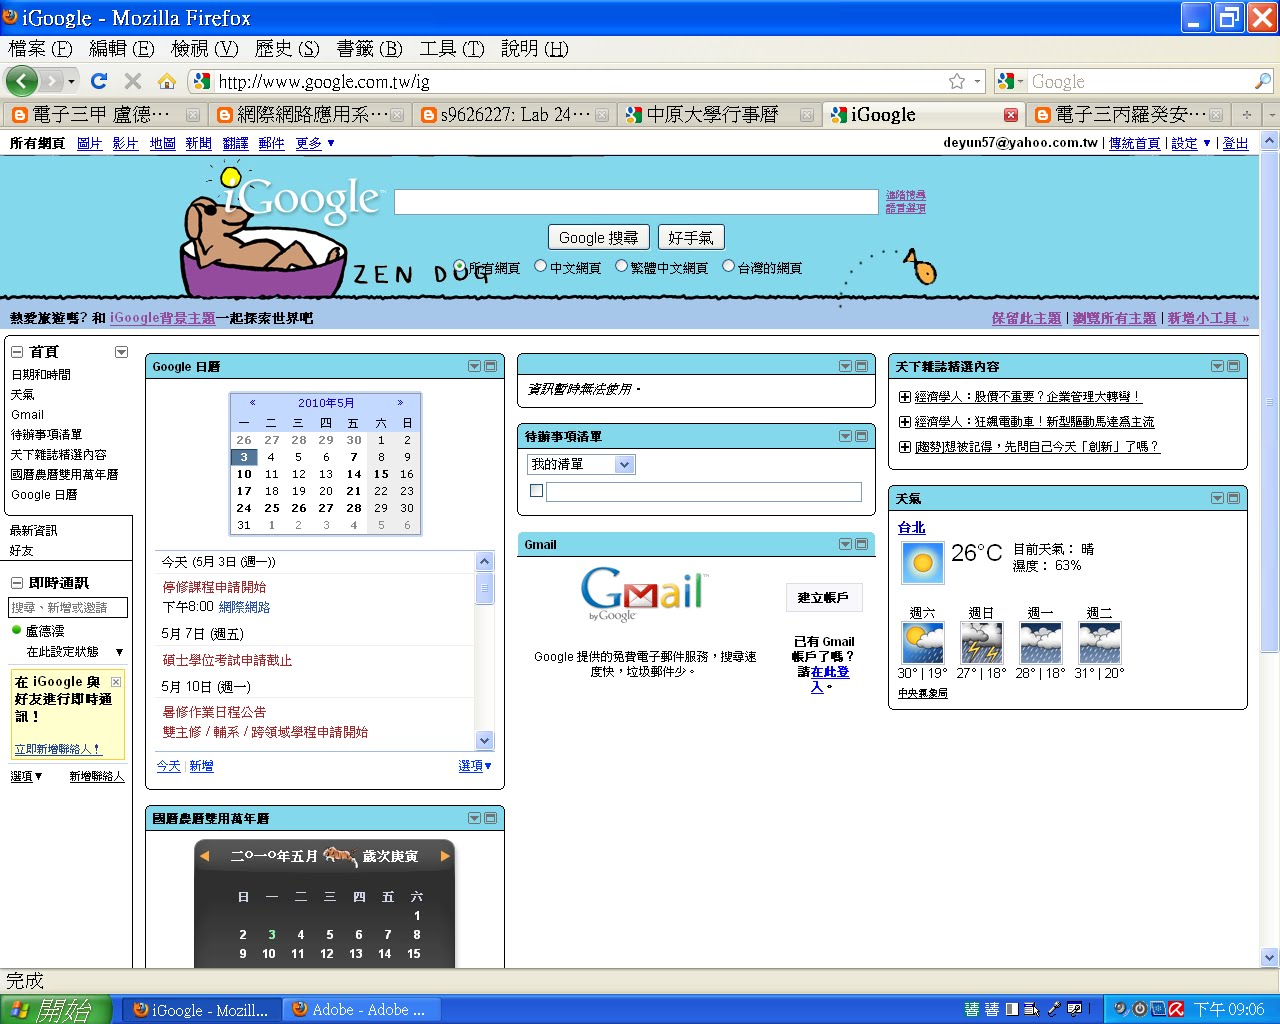The width and height of the screenshot is (1280, 1024).
Task: Click the 登出 link
Action: [x=1236, y=143]
